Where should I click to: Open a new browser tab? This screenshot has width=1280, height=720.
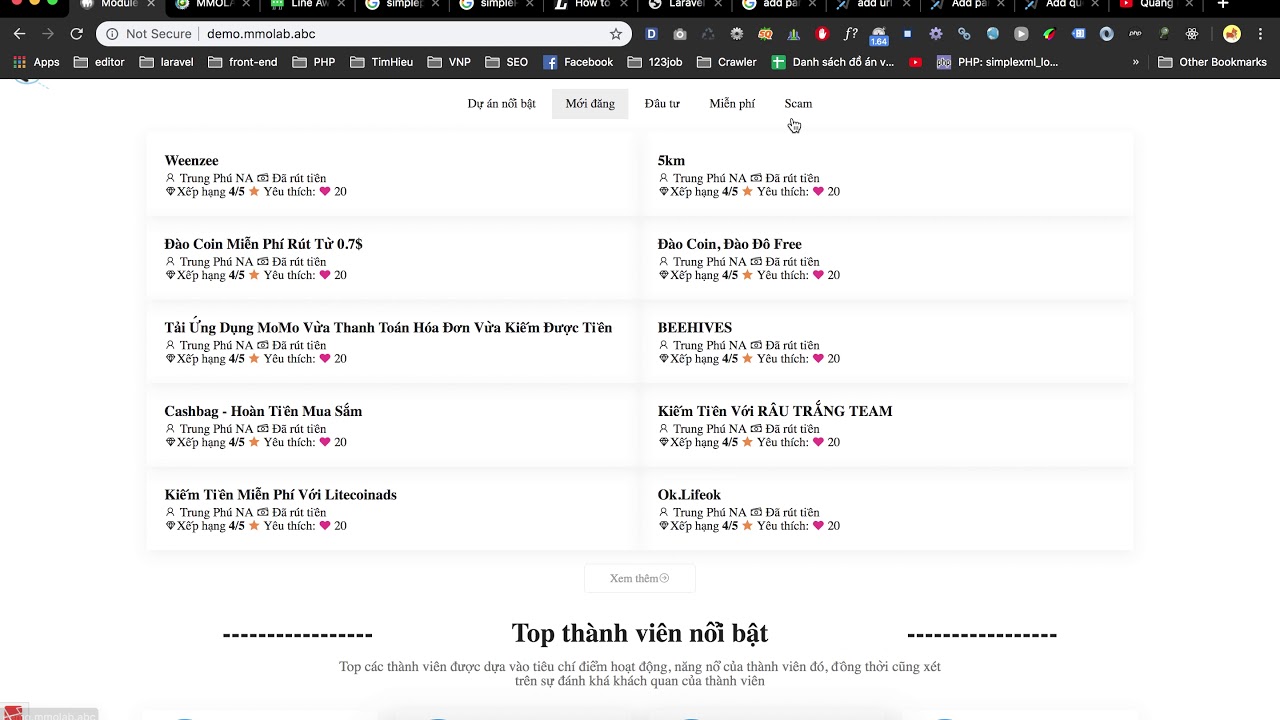[x=1223, y=5]
